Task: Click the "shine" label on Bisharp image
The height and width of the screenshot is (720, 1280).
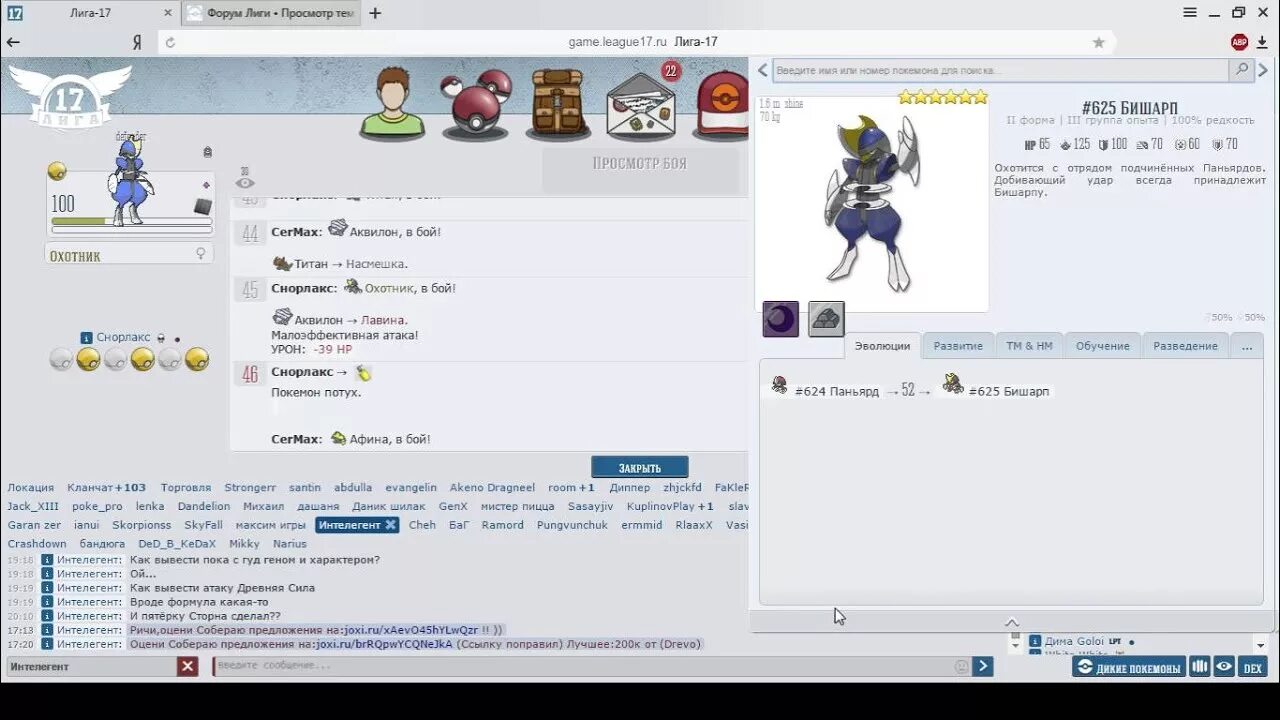Action: coord(794,104)
